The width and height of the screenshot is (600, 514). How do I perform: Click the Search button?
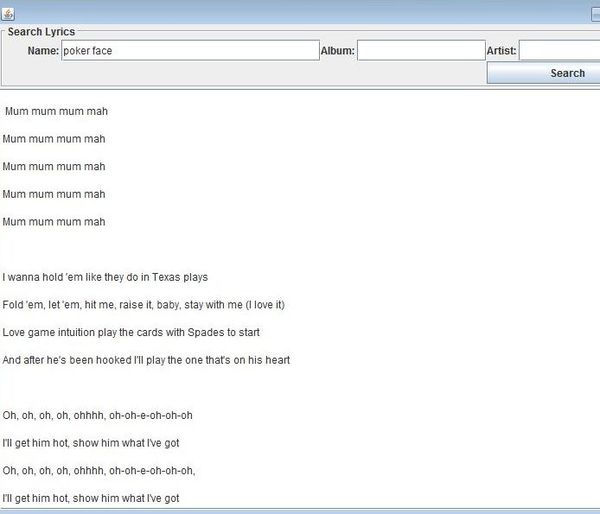[543, 73]
